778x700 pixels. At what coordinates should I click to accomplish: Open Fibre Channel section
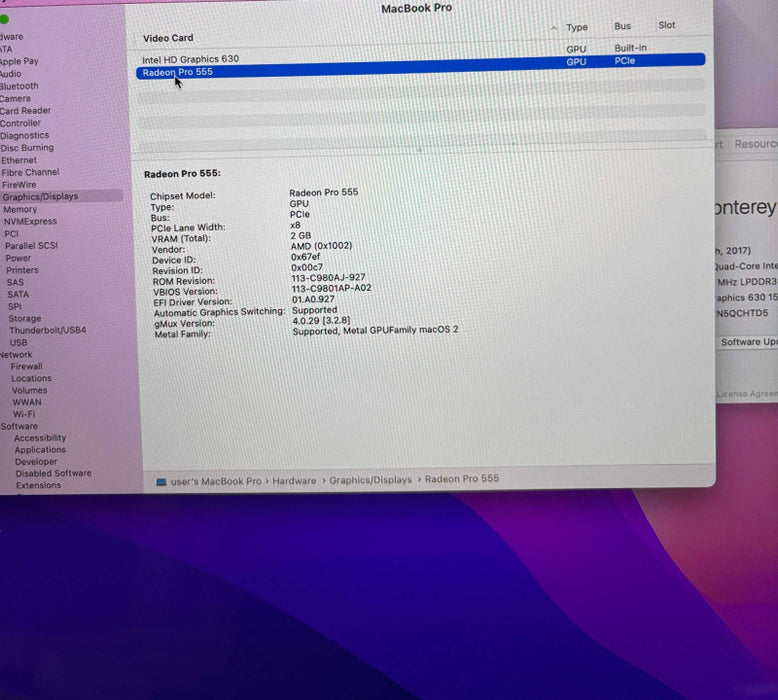[30, 172]
